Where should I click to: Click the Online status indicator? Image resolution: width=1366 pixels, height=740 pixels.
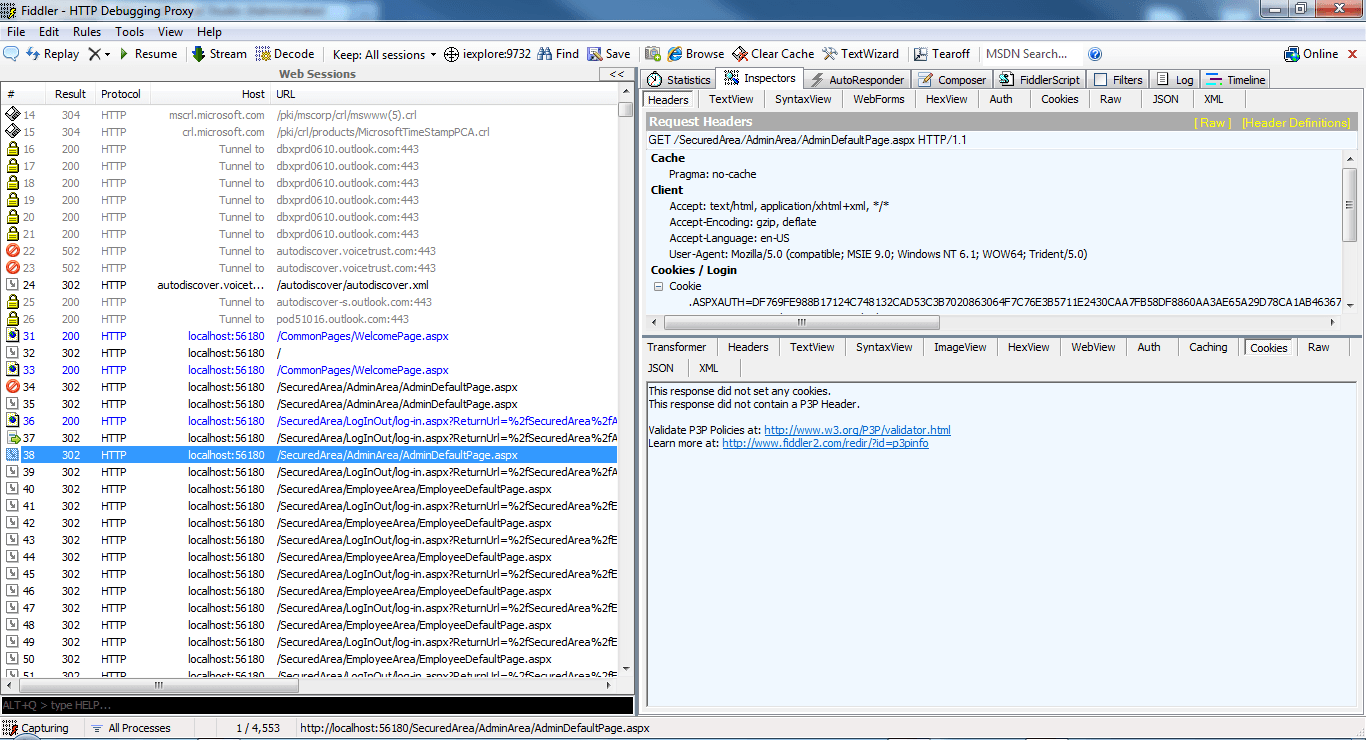click(x=1311, y=54)
